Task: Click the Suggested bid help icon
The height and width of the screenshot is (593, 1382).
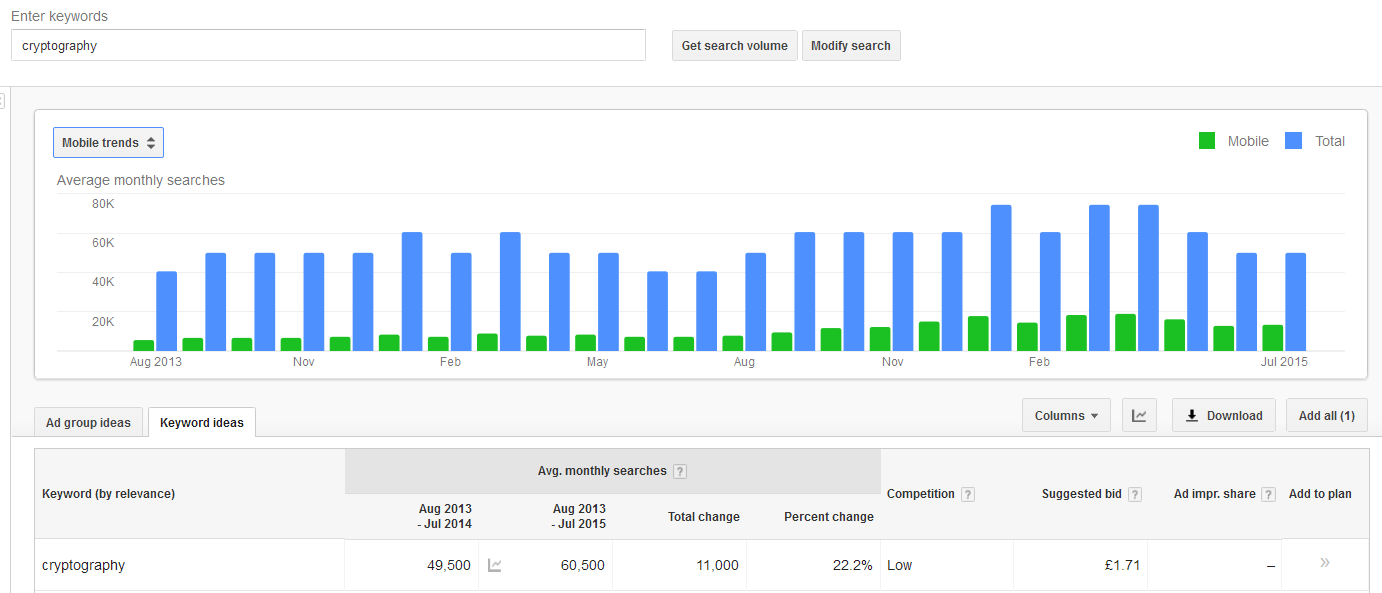Action: coord(1135,494)
